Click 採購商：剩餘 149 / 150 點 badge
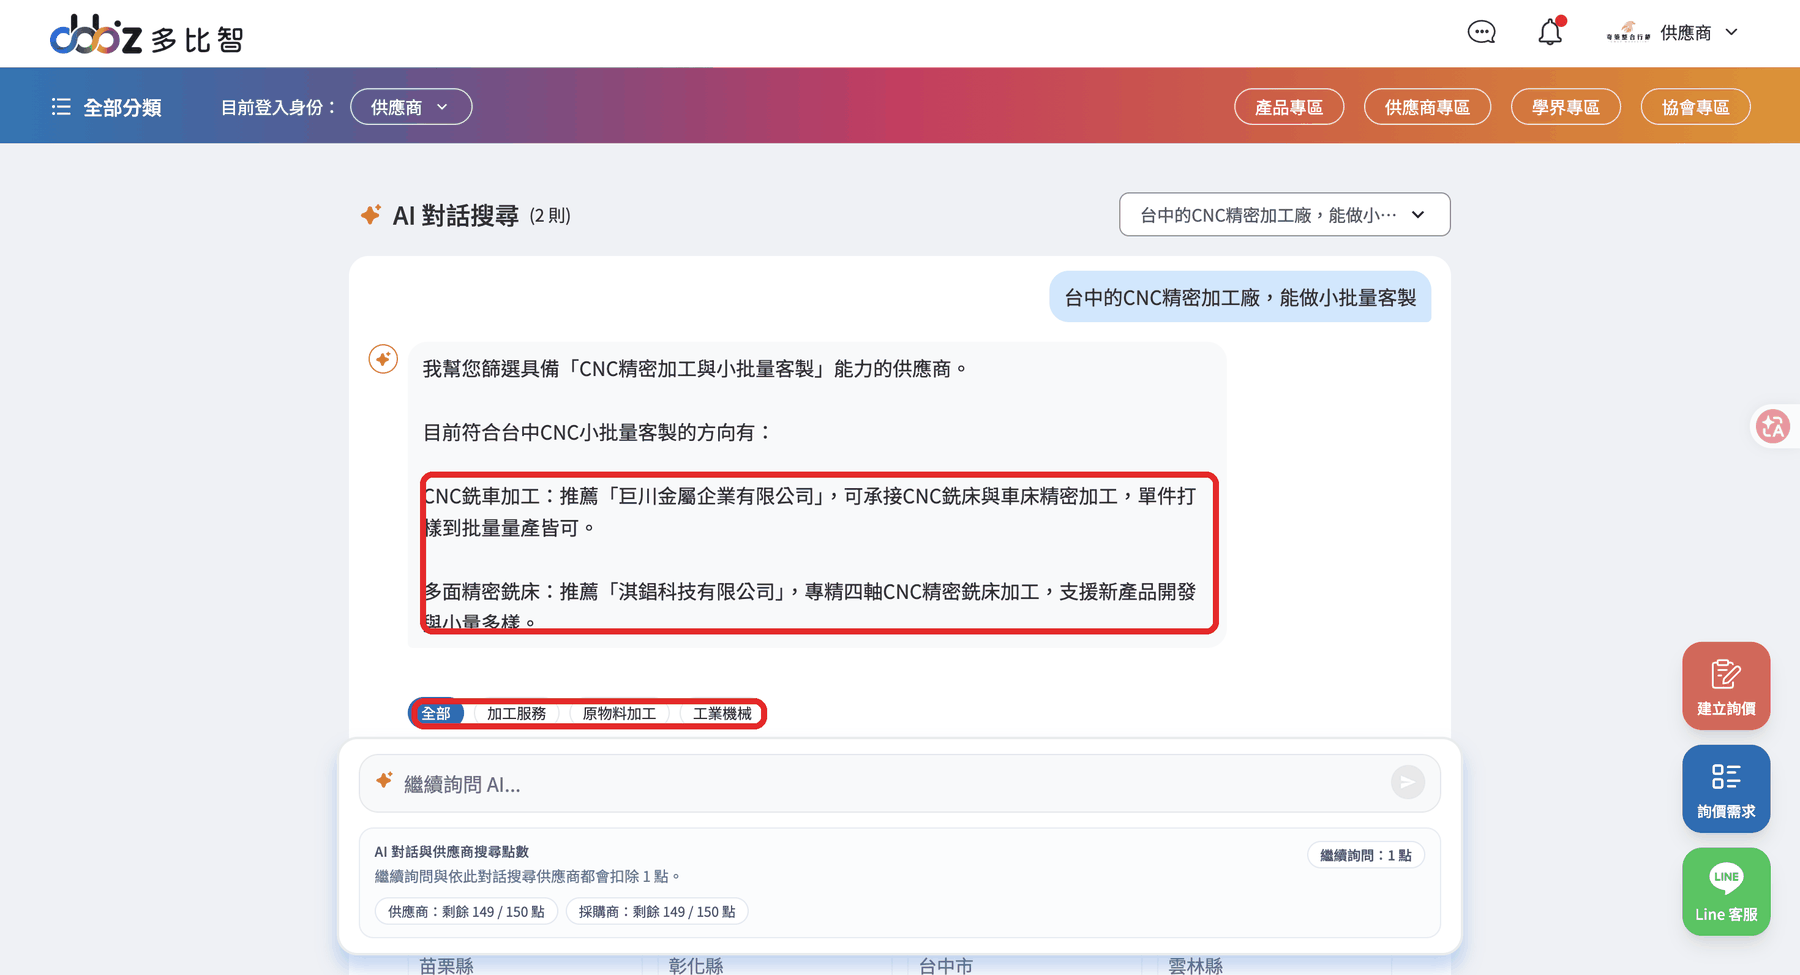 tap(657, 912)
